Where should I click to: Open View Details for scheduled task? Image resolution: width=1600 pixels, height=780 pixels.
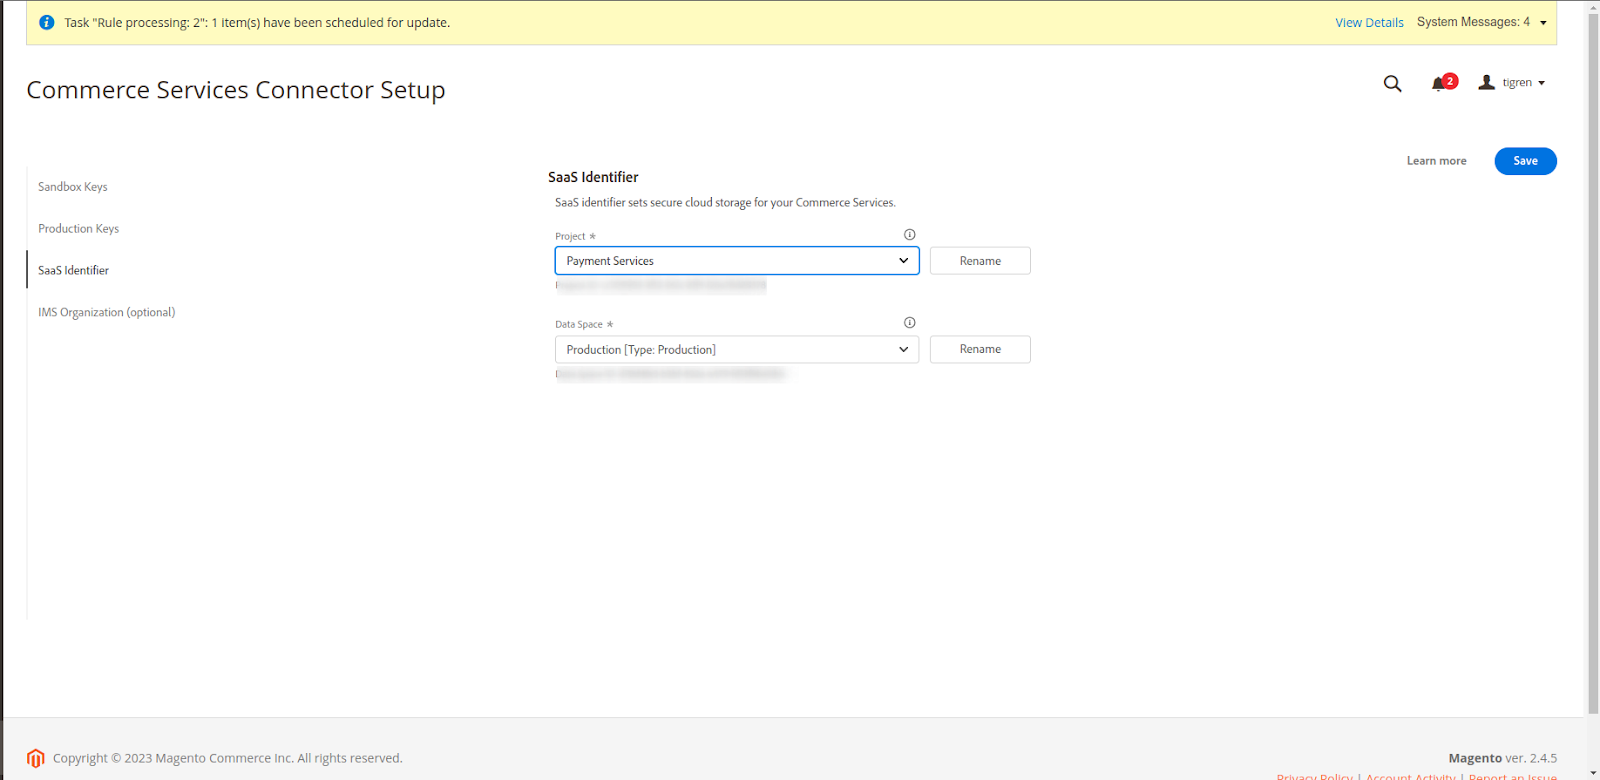(1369, 22)
